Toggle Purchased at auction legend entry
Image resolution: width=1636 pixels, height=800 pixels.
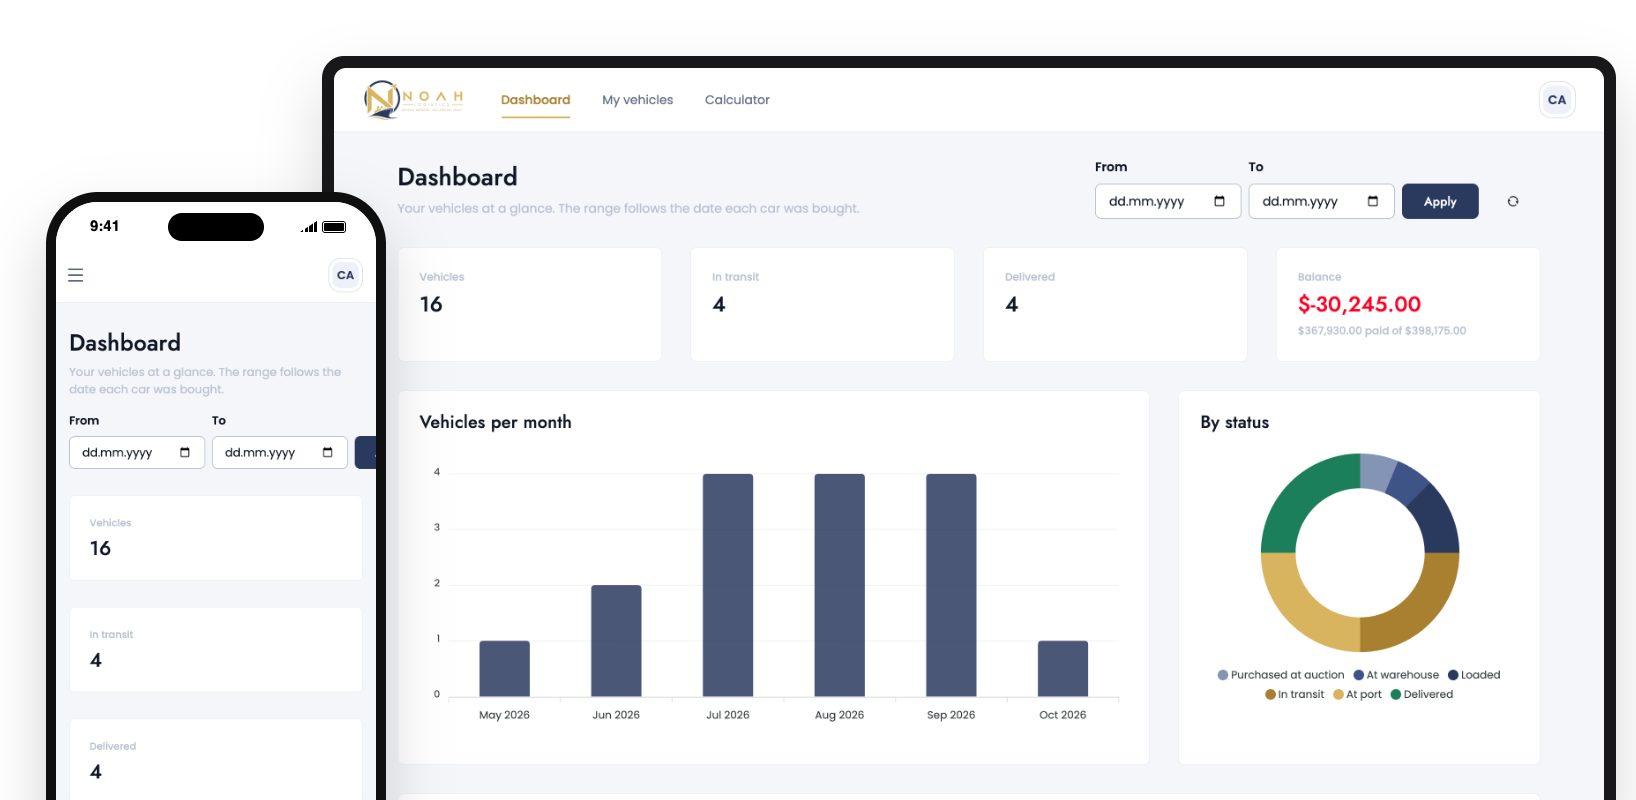[x=1281, y=675]
